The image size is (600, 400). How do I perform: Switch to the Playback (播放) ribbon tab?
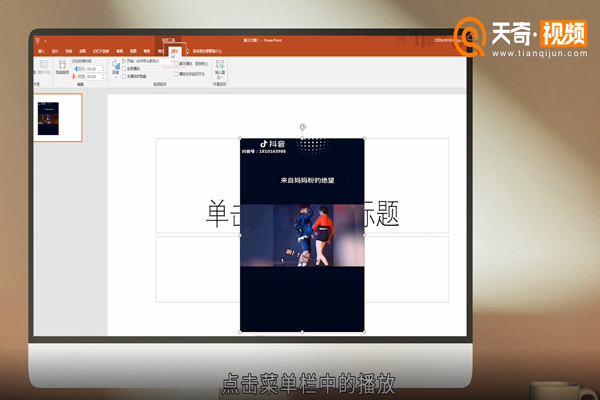(x=175, y=50)
